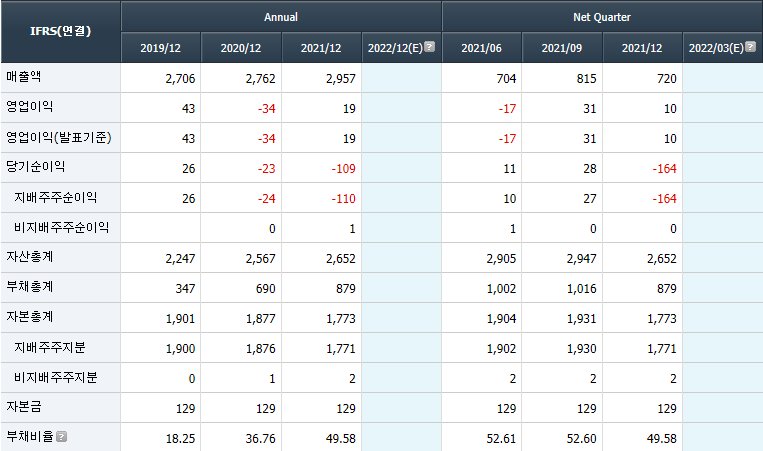Click the 2020/12 column header
Image resolution: width=763 pixels, height=451 pixels.
[x=241, y=48]
